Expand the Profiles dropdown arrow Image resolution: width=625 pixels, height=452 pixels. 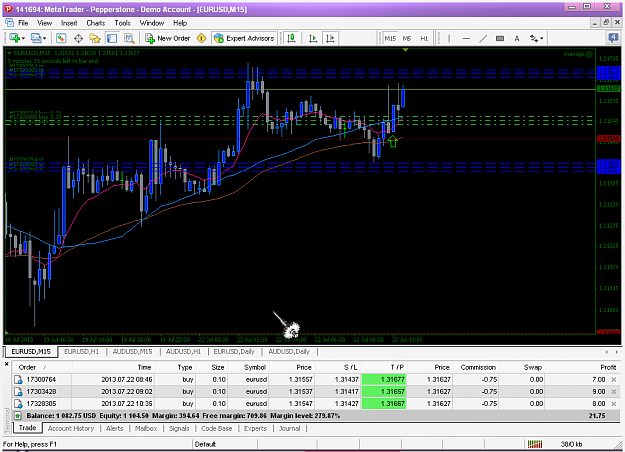tap(45, 39)
